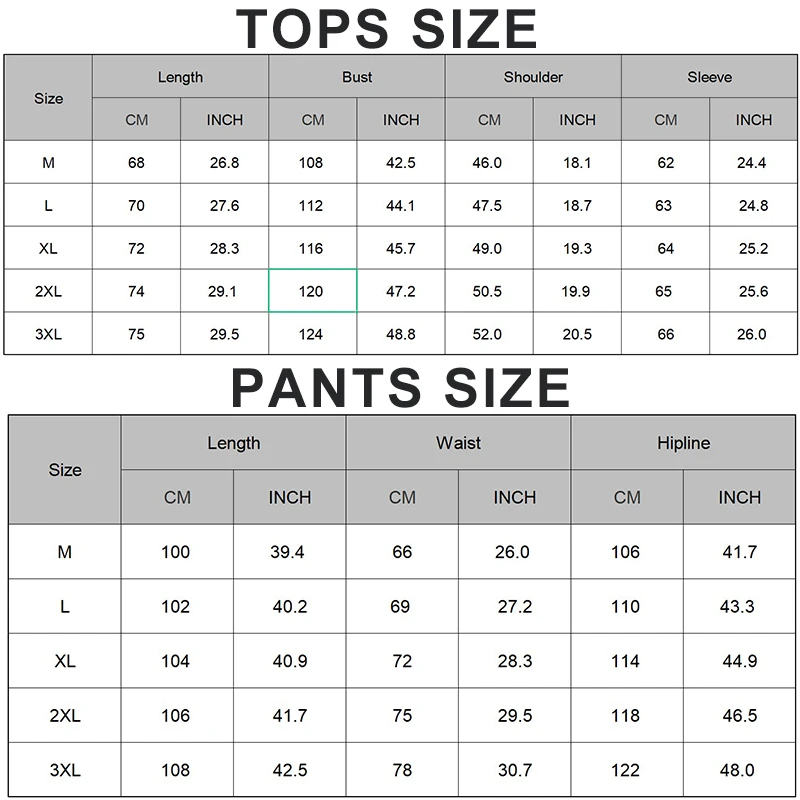Click the TOPS SIZE heading
The image size is (800, 800).
point(387,28)
